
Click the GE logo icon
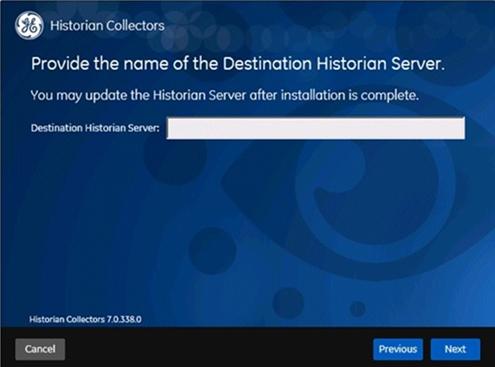29,26
